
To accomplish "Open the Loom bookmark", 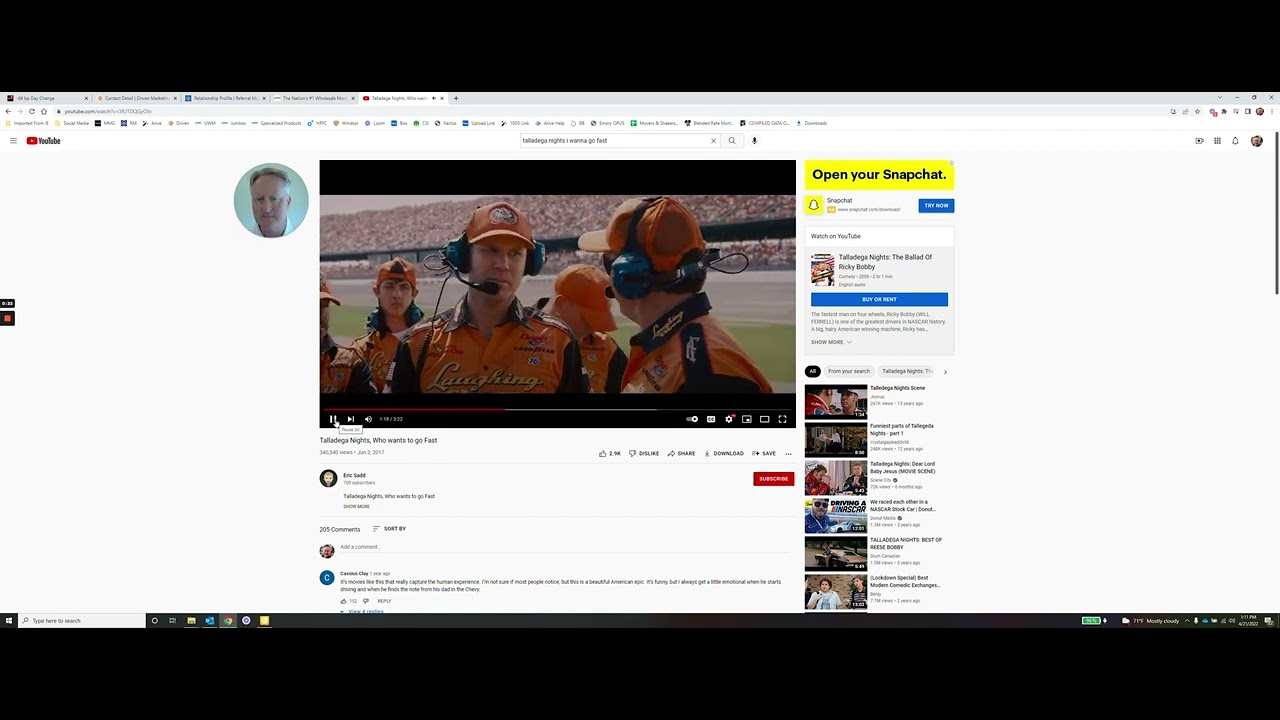I will (x=375, y=123).
